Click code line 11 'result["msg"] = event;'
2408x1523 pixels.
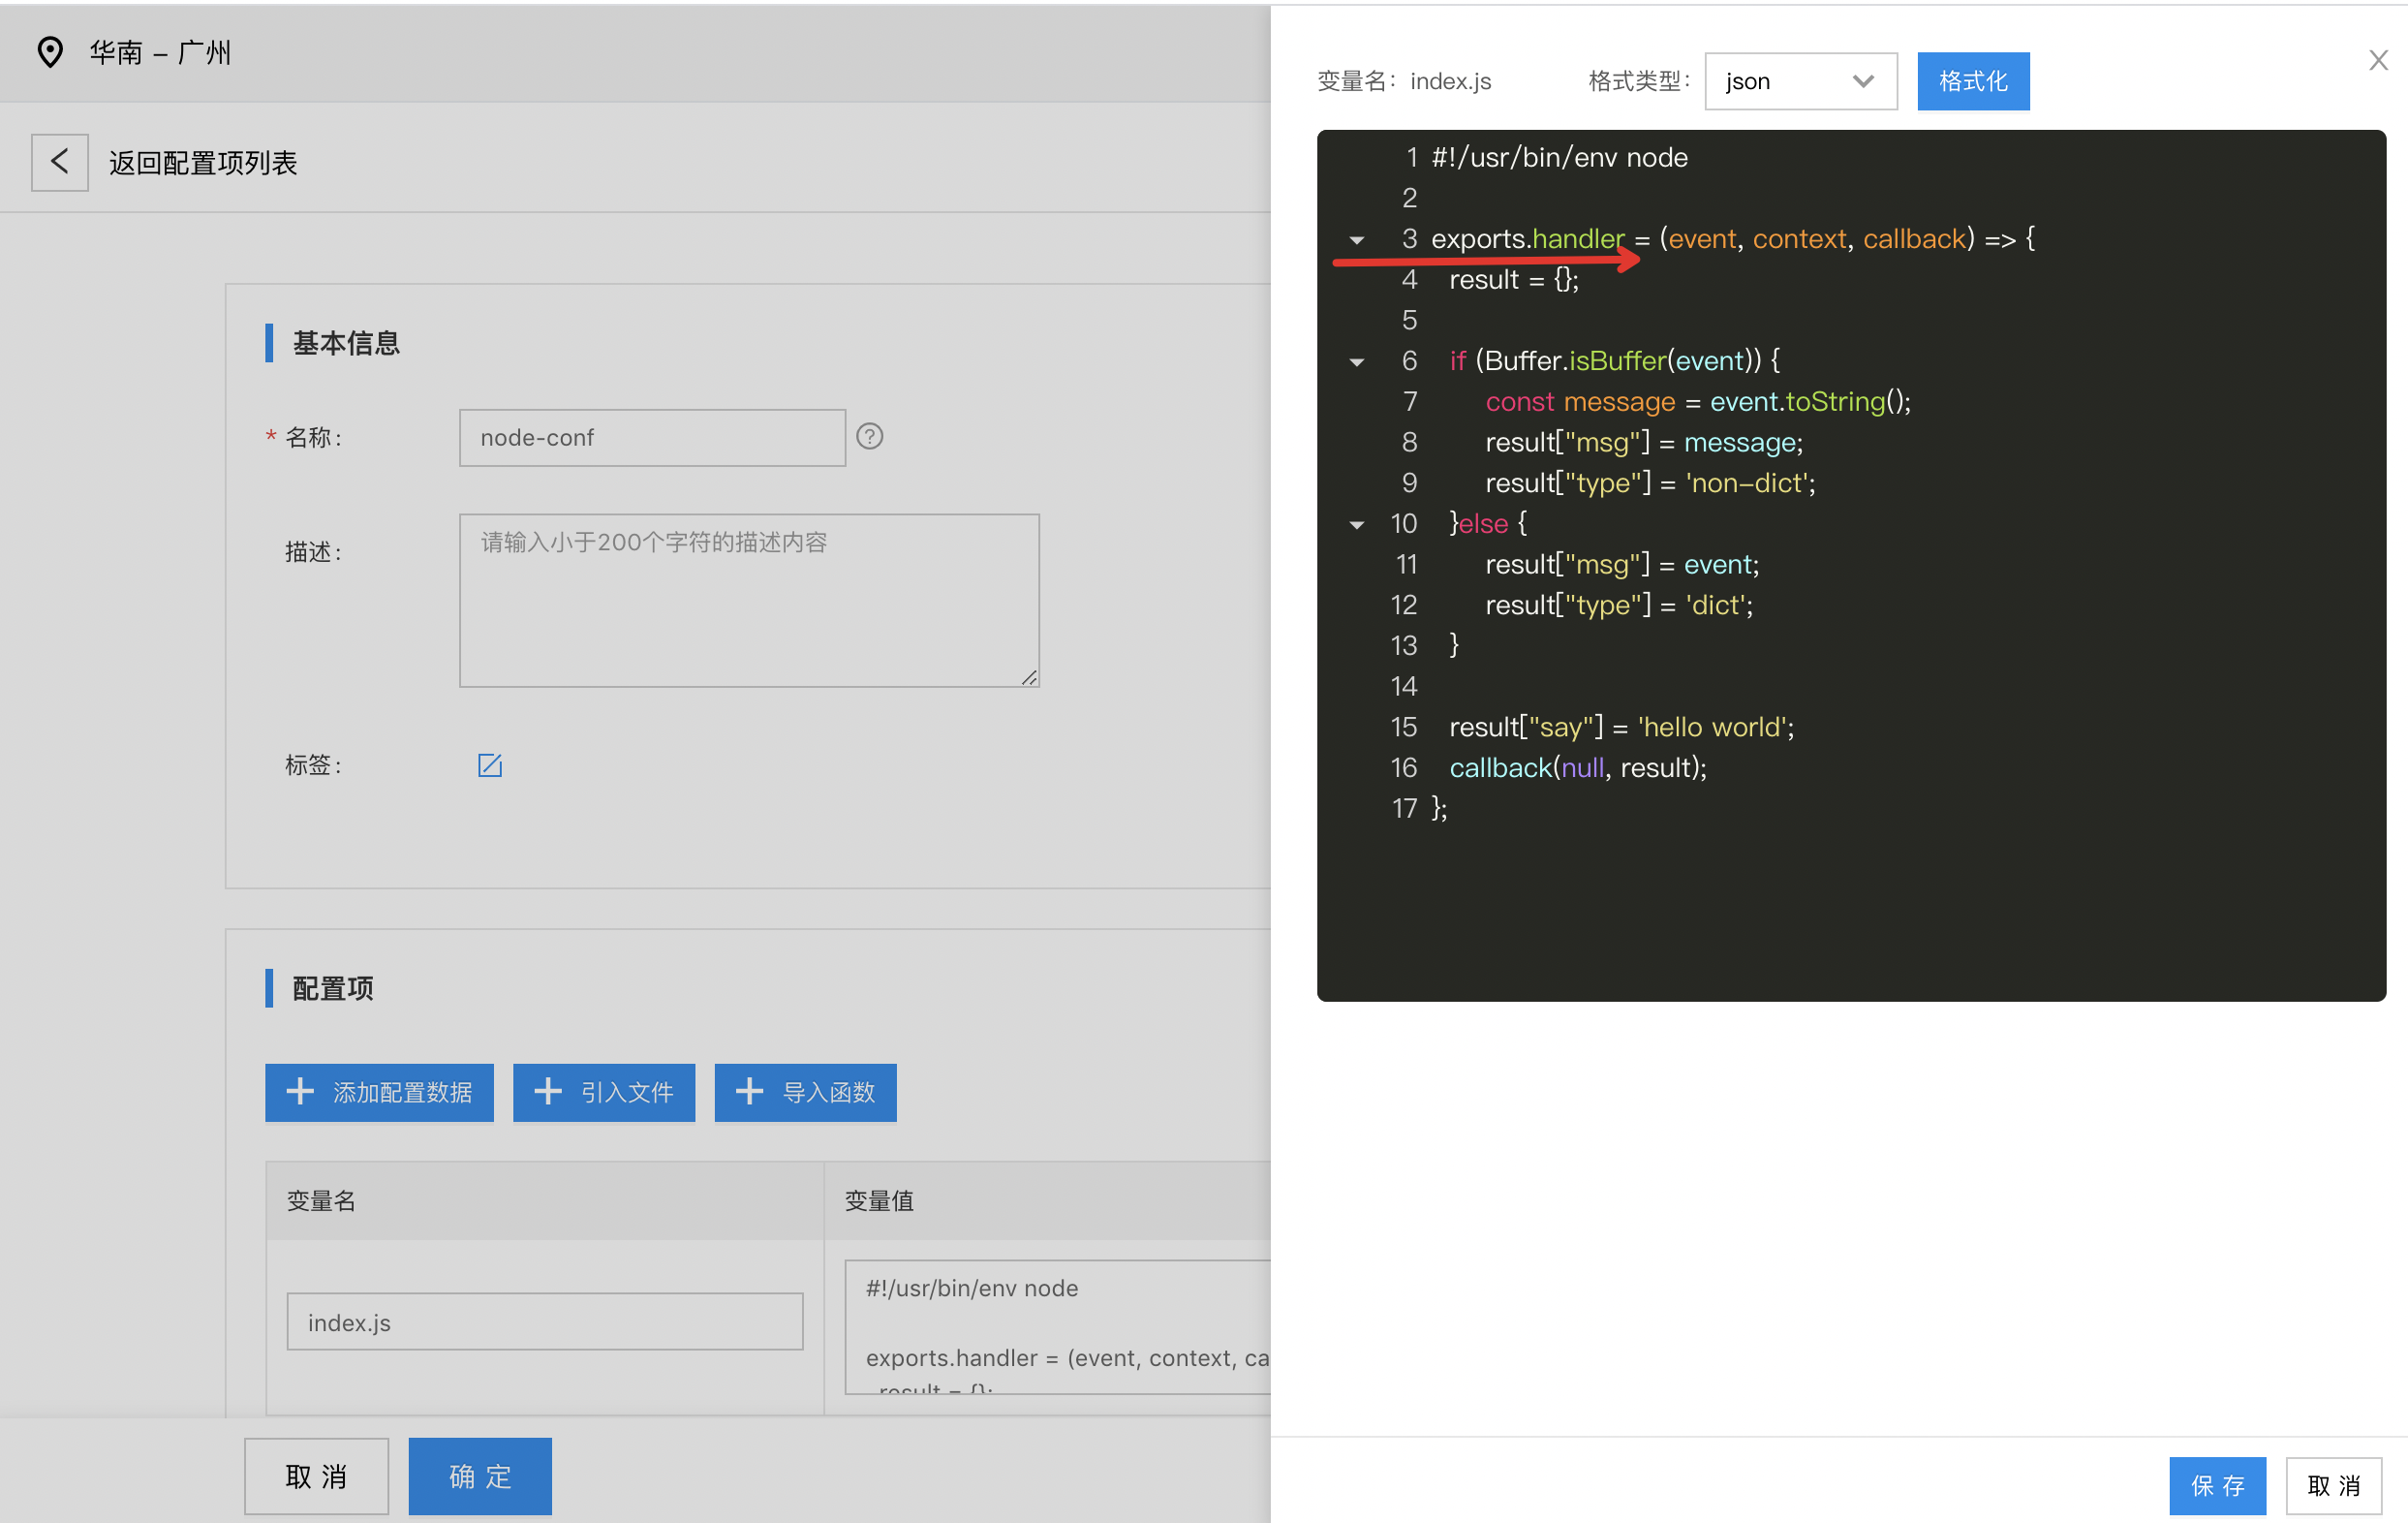point(1622,565)
